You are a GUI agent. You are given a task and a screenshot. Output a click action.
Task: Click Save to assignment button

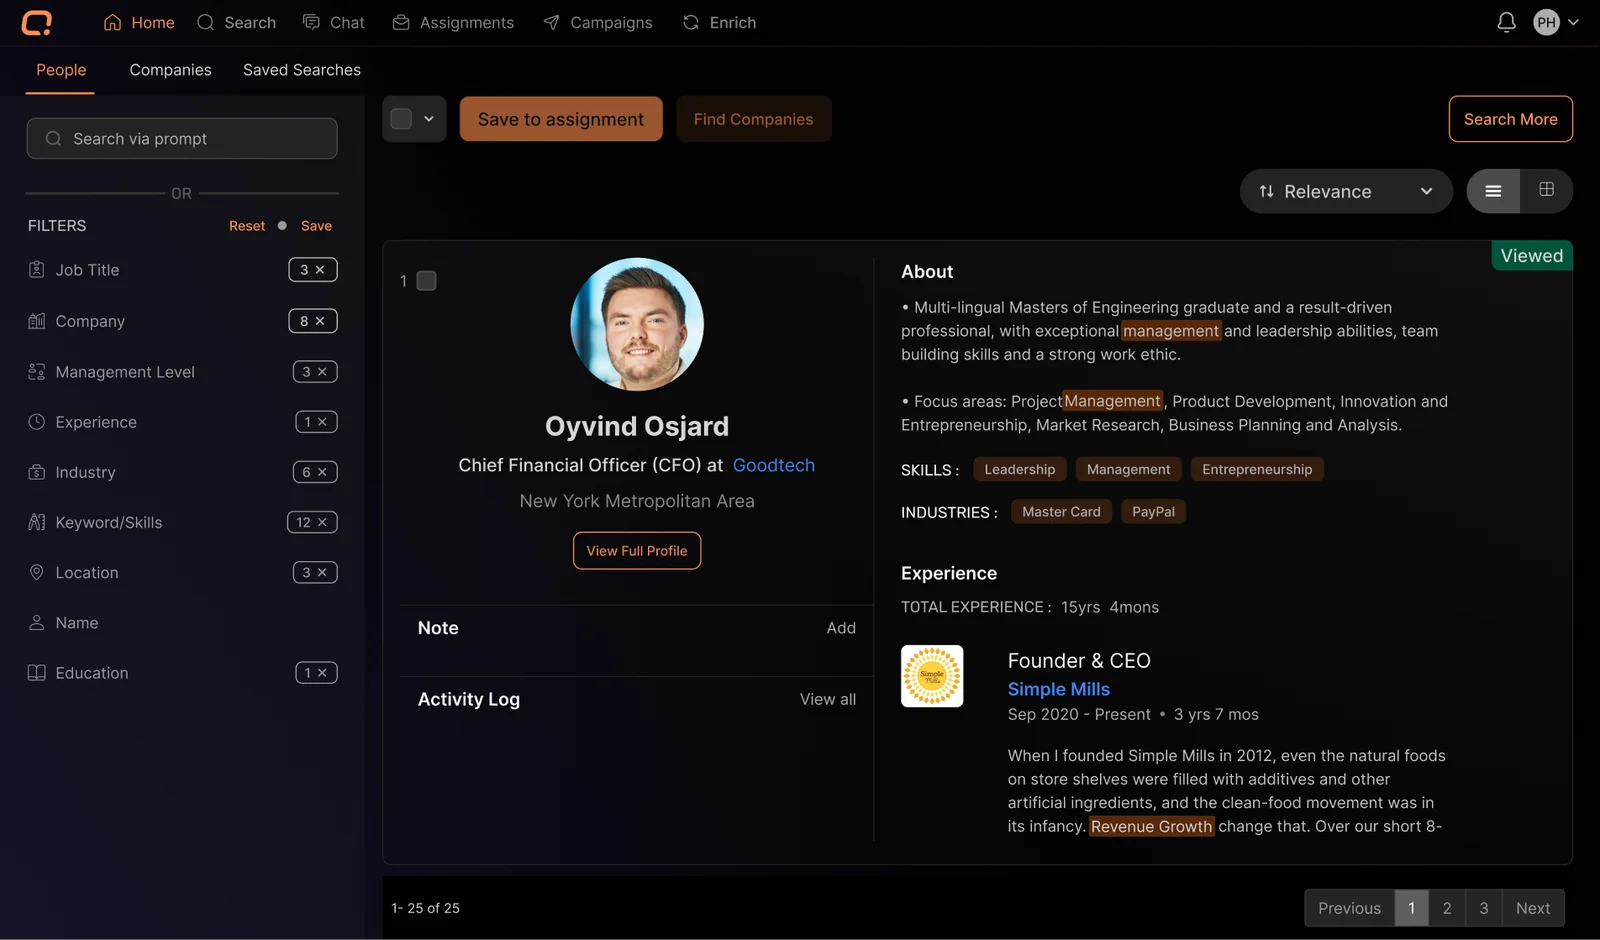point(561,119)
